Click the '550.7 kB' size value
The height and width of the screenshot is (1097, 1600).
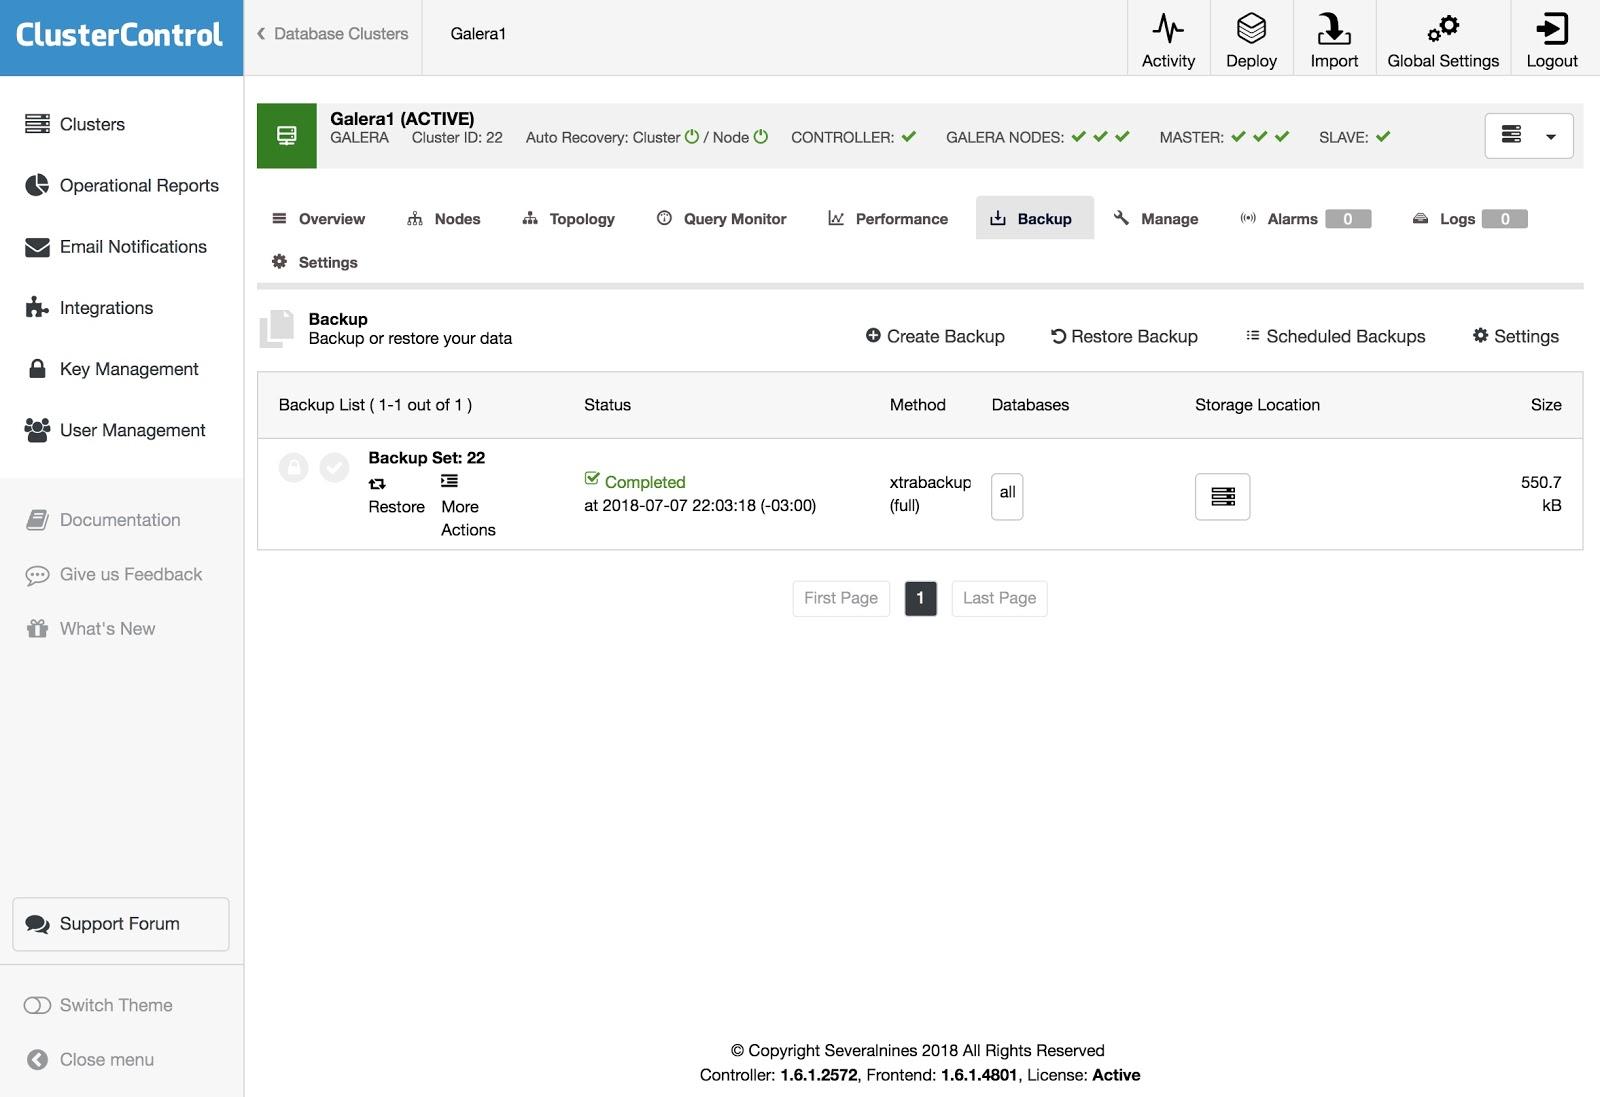(x=1541, y=494)
